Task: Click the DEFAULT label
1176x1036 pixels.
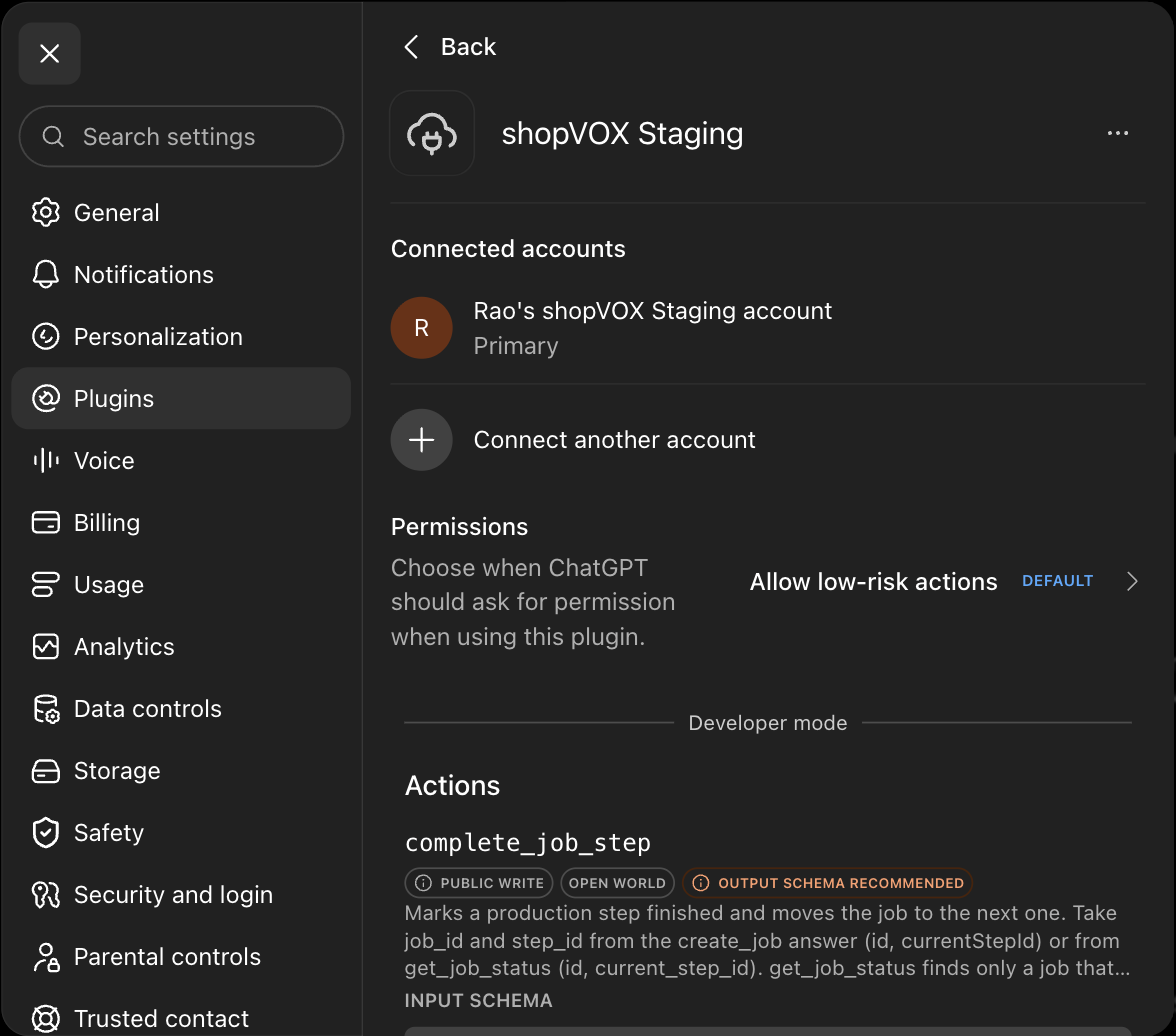Action: pyautogui.click(x=1057, y=581)
